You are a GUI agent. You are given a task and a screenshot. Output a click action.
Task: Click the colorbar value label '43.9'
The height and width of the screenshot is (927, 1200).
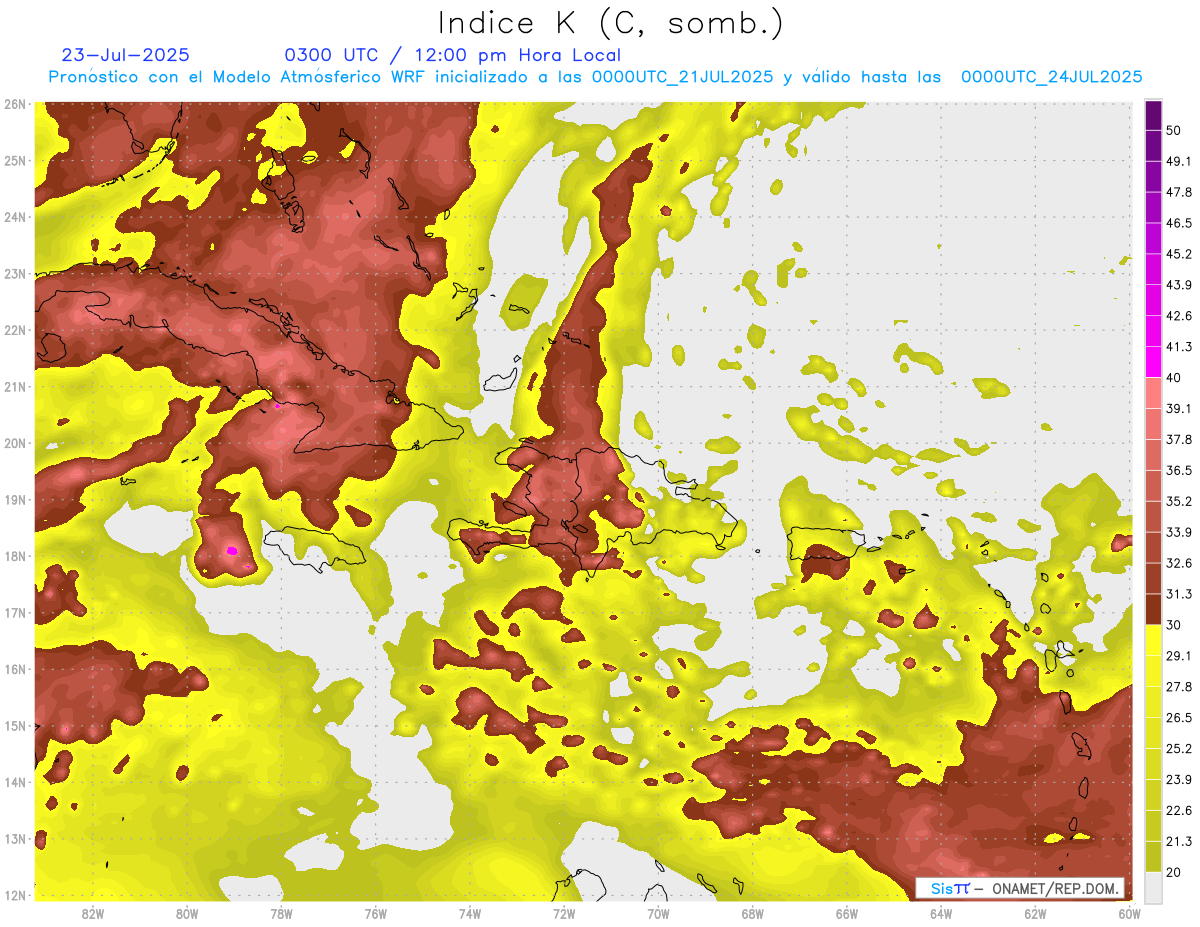[x=1178, y=285]
